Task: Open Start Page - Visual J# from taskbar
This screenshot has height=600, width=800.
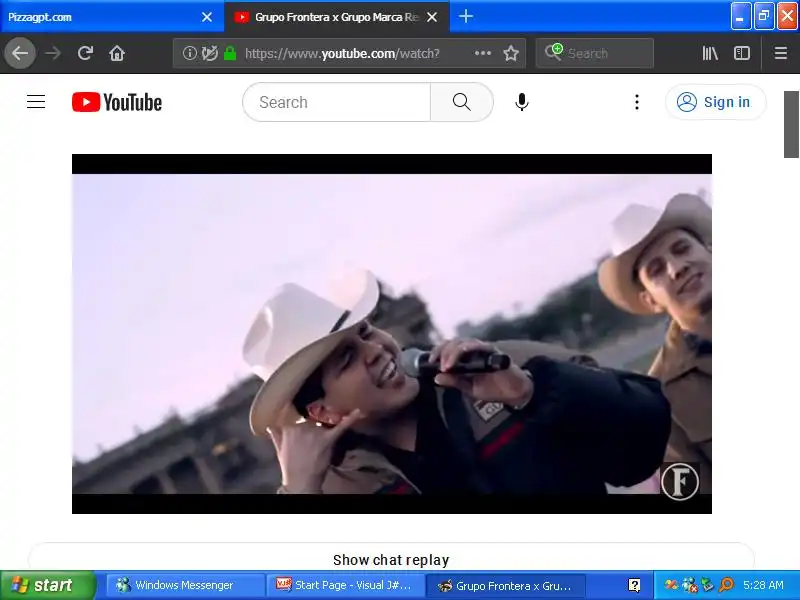Action: click(x=345, y=585)
